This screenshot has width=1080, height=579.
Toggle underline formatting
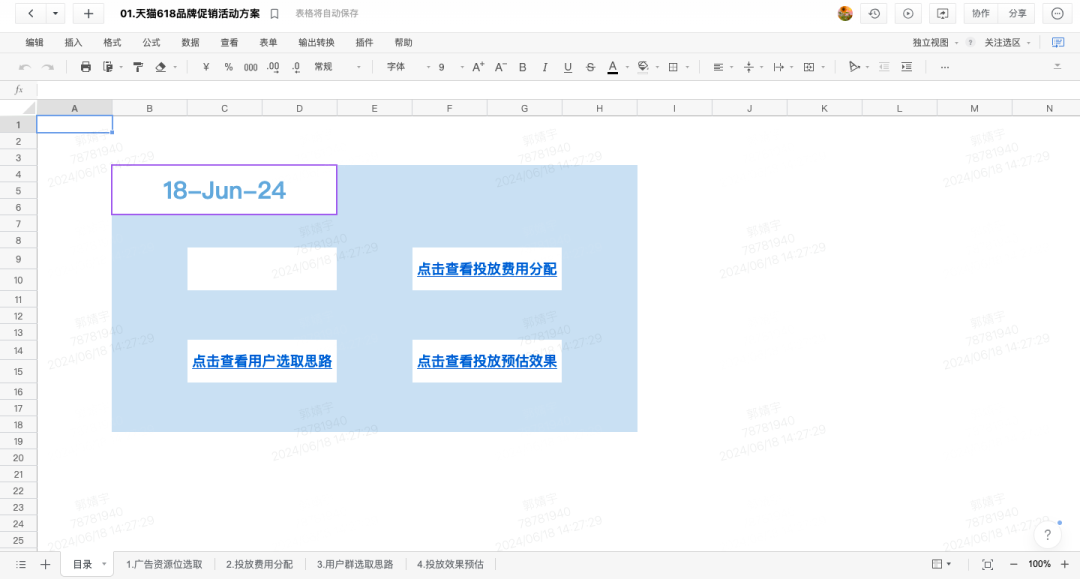pyautogui.click(x=568, y=67)
